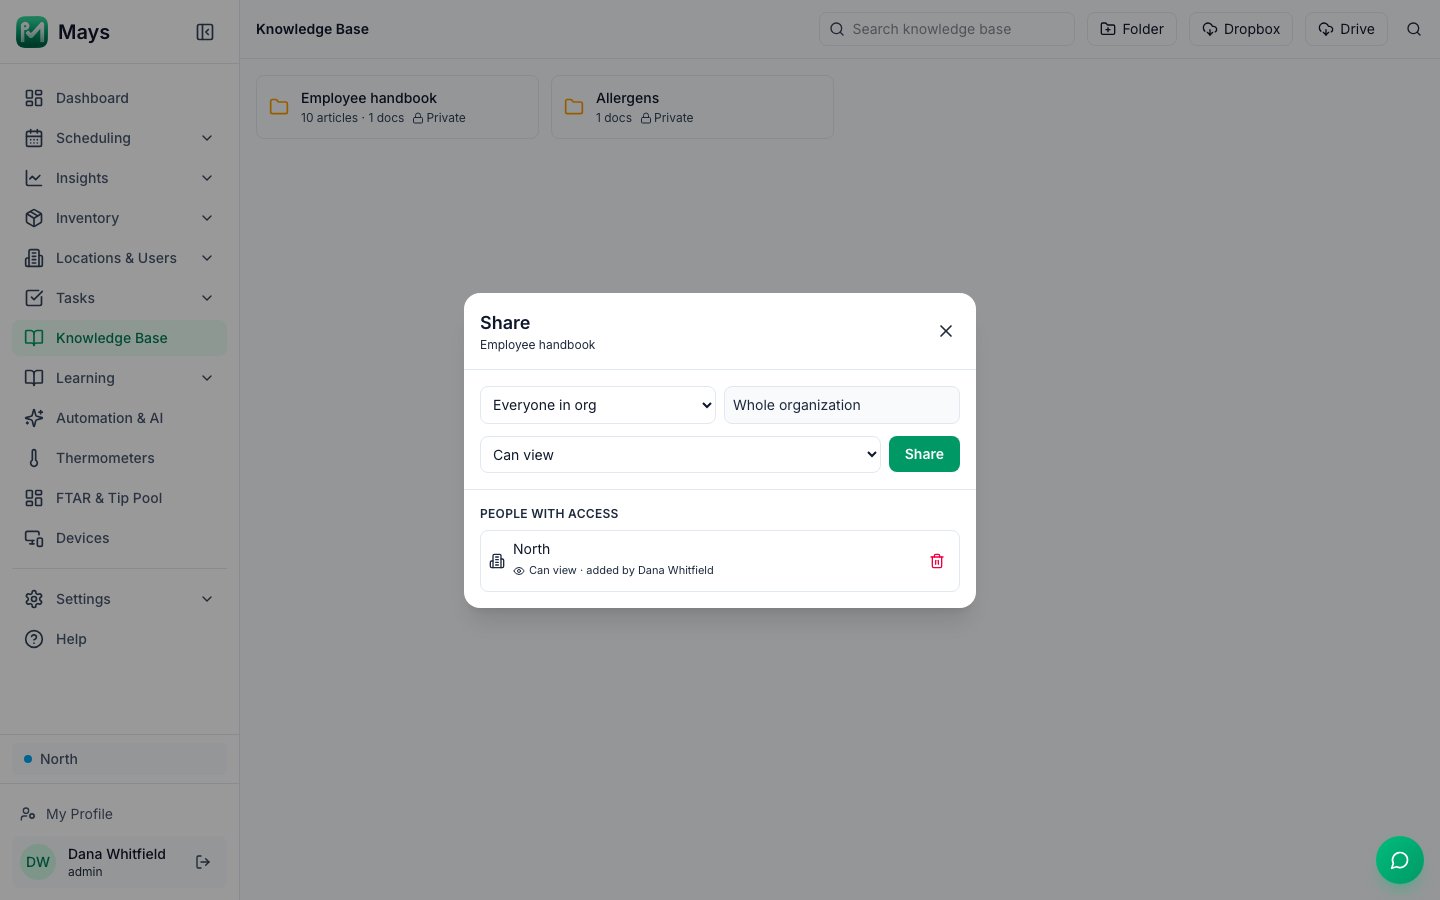The width and height of the screenshot is (1440, 900).
Task: Click the Thermometers icon
Action: click(34, 458)
